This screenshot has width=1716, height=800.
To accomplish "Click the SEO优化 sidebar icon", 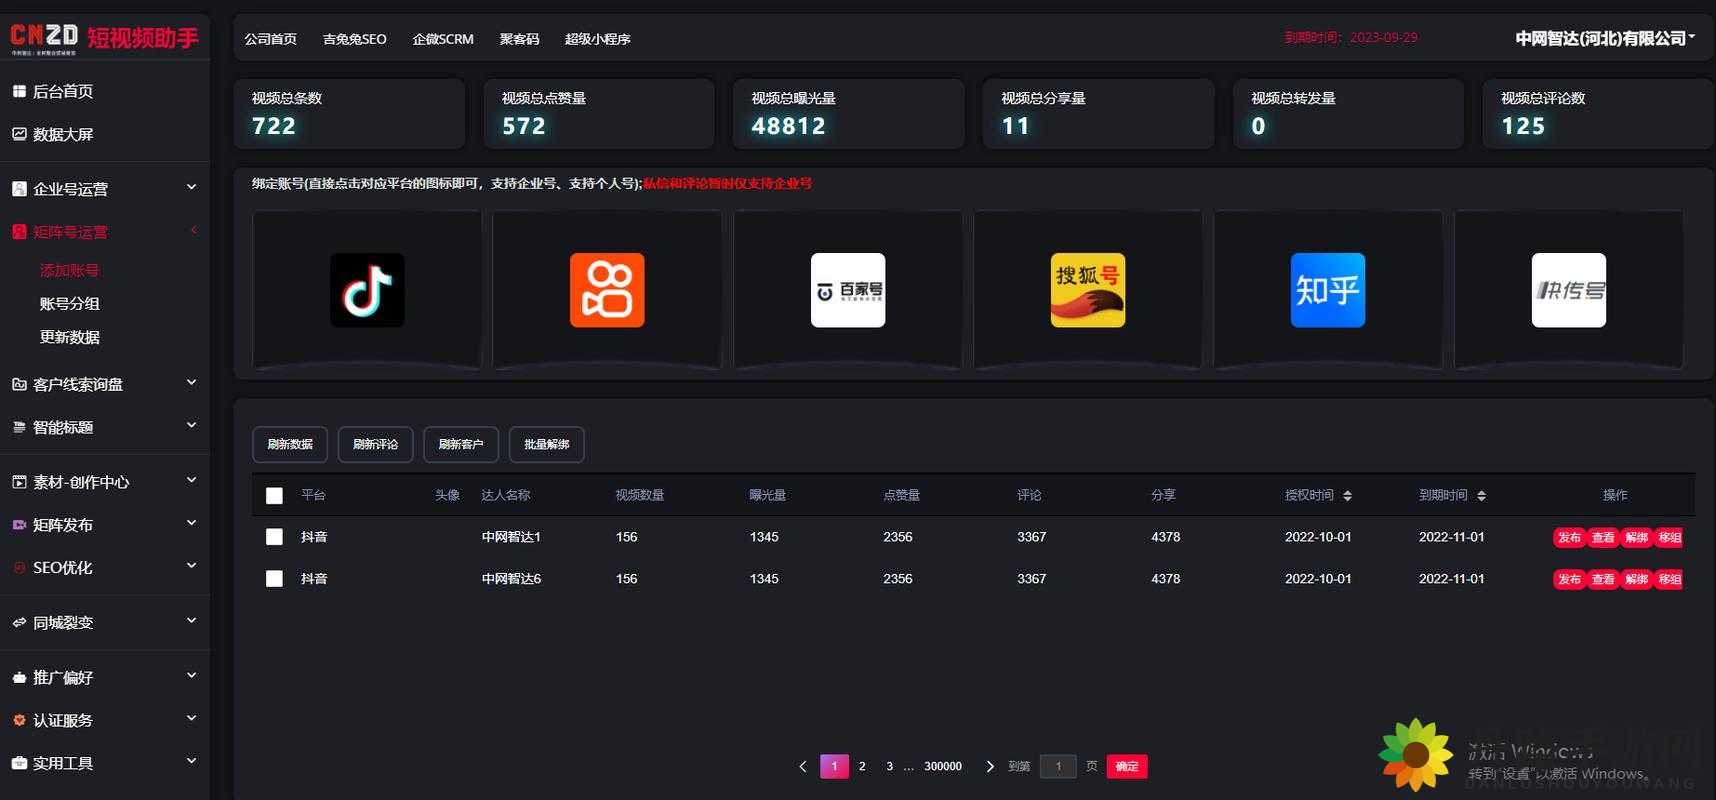I will pyautogui.click(x=19, y=567).
